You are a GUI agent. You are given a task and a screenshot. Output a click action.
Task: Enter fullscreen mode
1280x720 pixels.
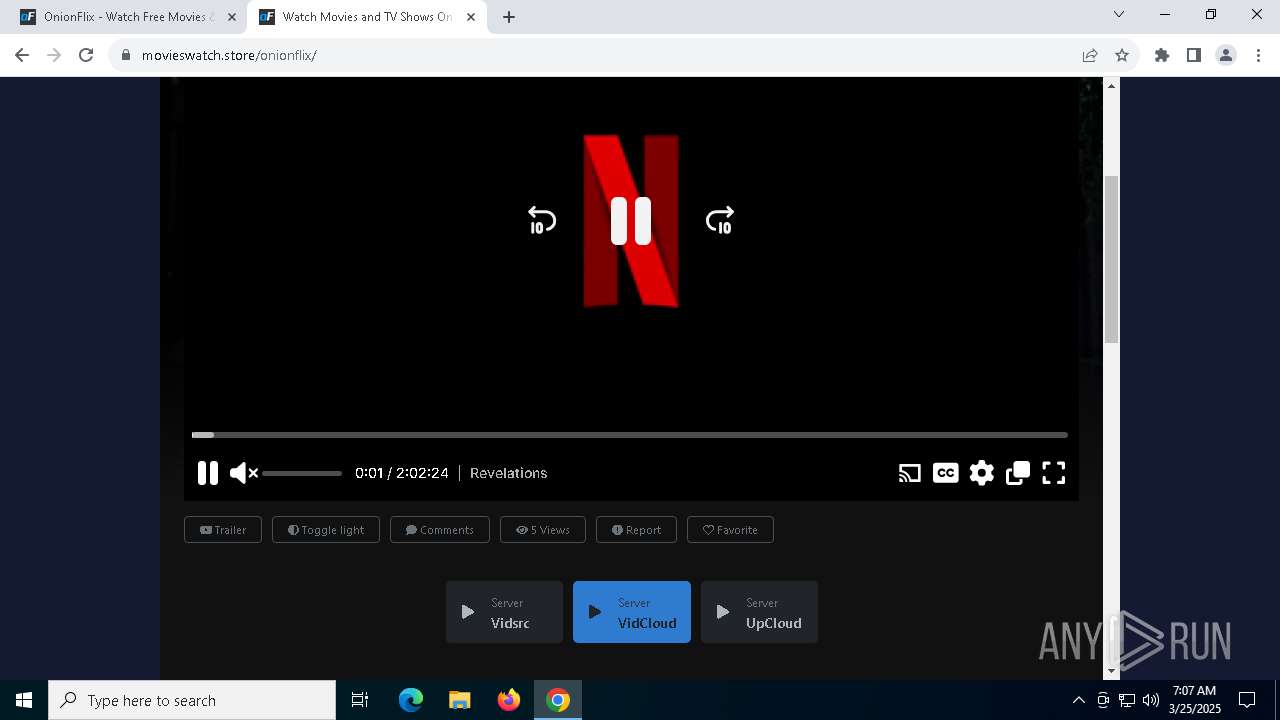click(x=1054, y=473)
